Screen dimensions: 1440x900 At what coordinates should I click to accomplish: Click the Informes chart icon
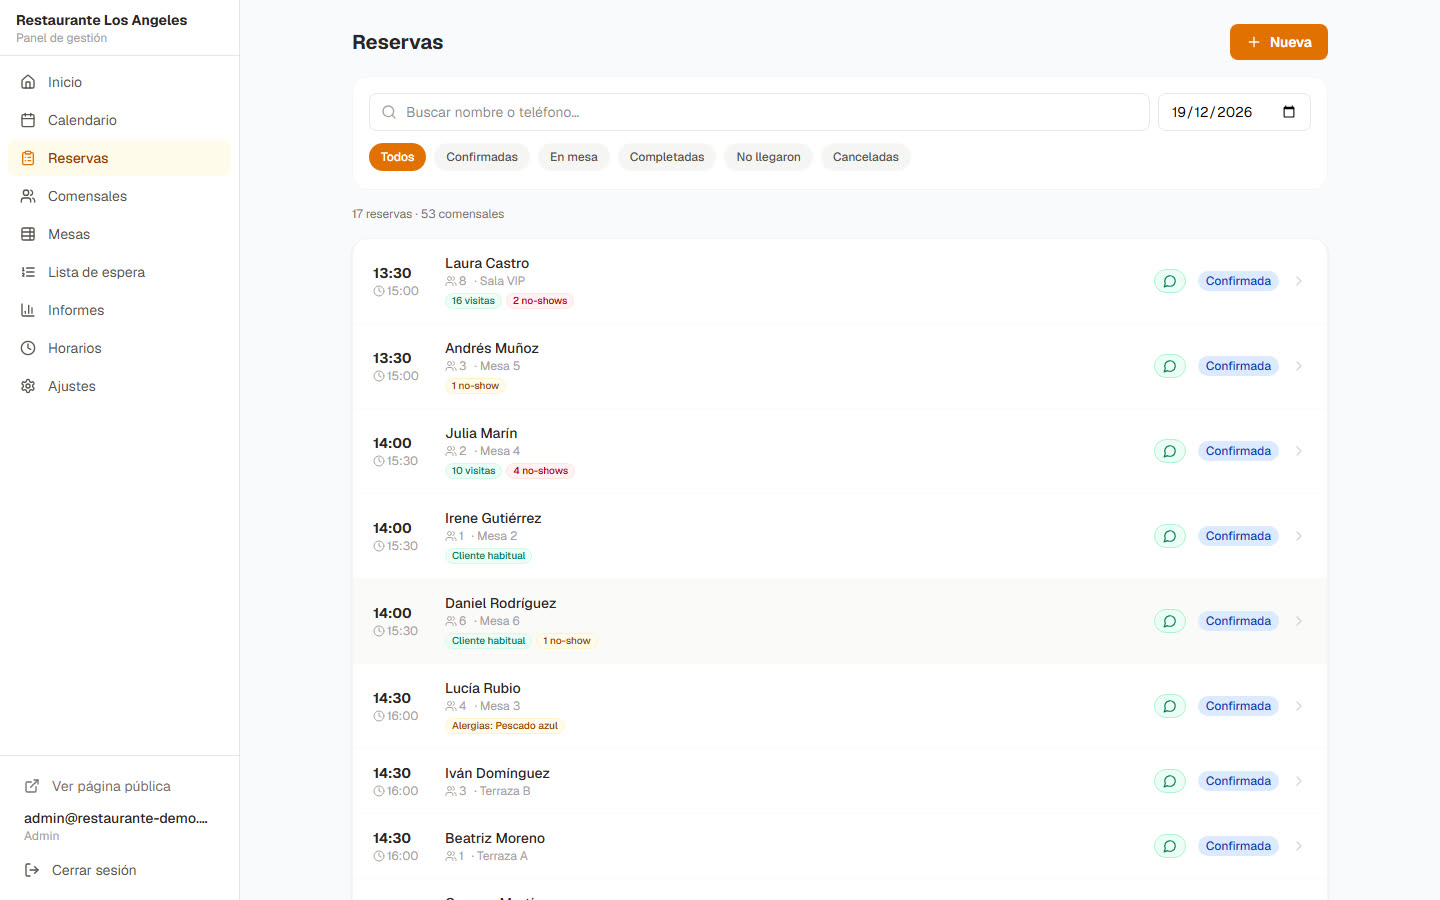tap(28, 310)
